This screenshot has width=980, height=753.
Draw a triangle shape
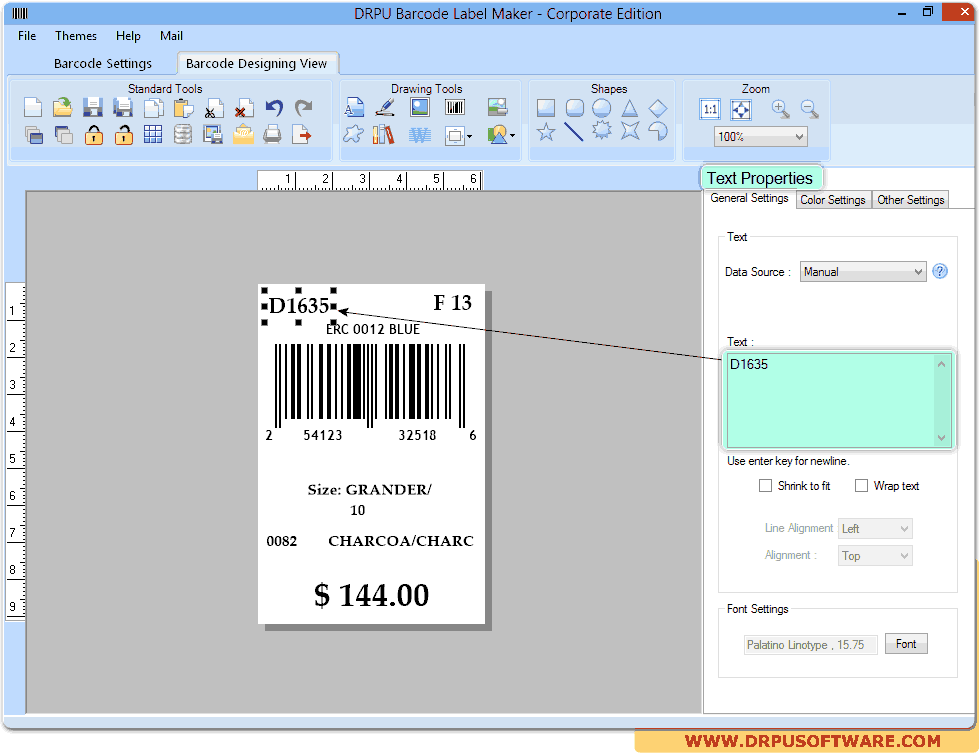[x=629, y=108]
